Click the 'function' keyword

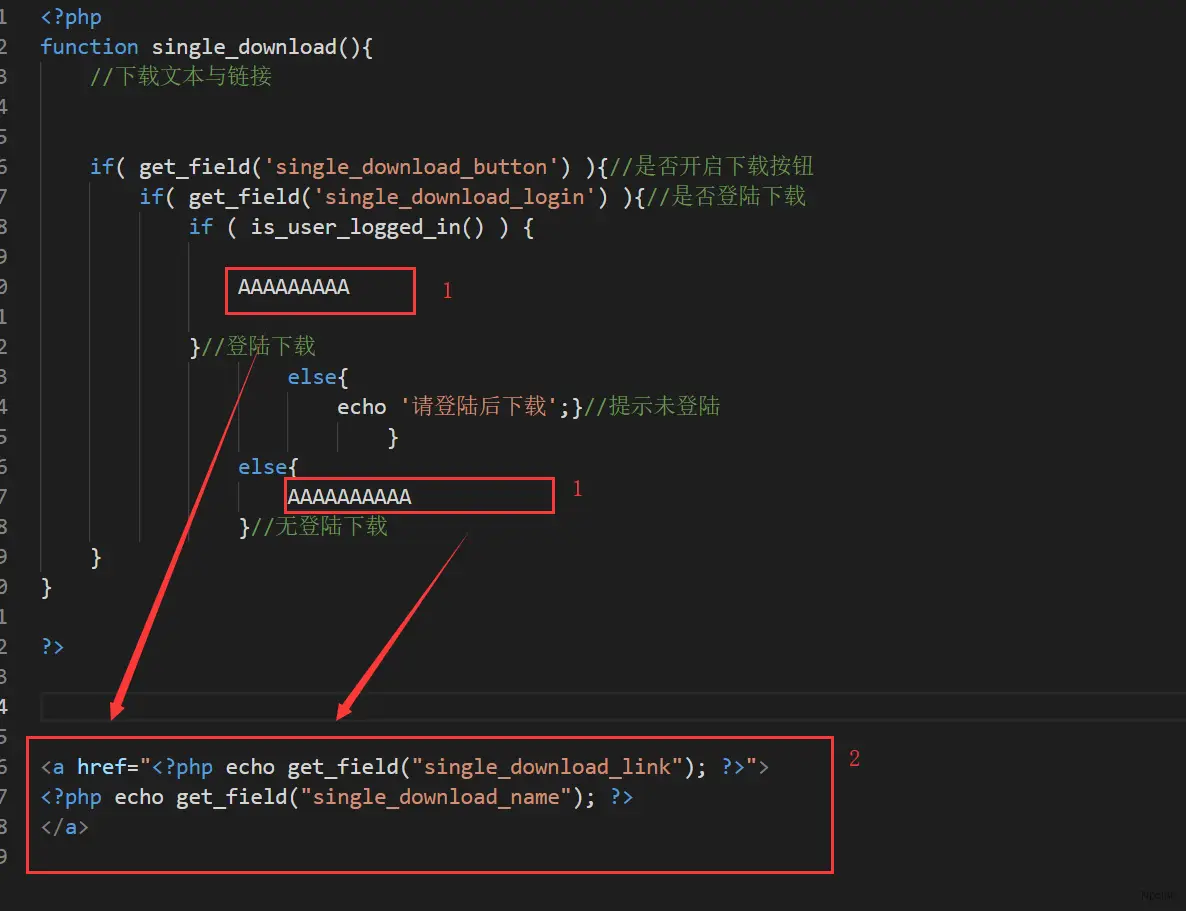coord(89,47)
